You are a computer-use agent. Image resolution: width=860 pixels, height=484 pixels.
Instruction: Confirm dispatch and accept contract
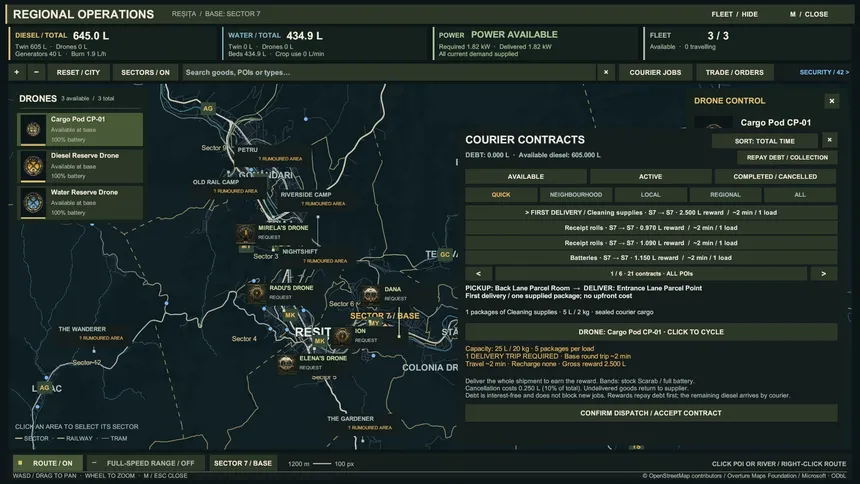[x=651, y=413]
